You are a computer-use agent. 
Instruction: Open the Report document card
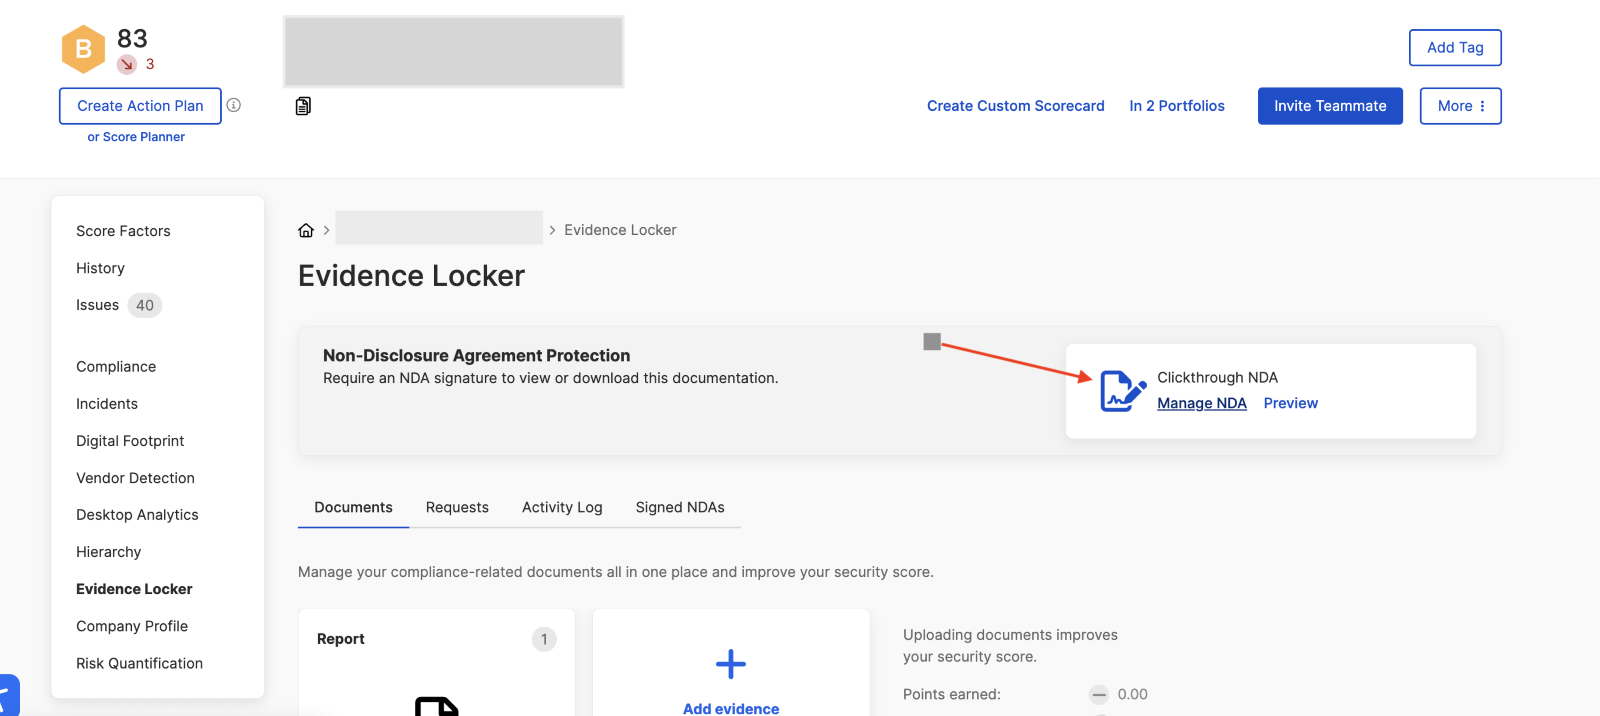coord(436,662)
